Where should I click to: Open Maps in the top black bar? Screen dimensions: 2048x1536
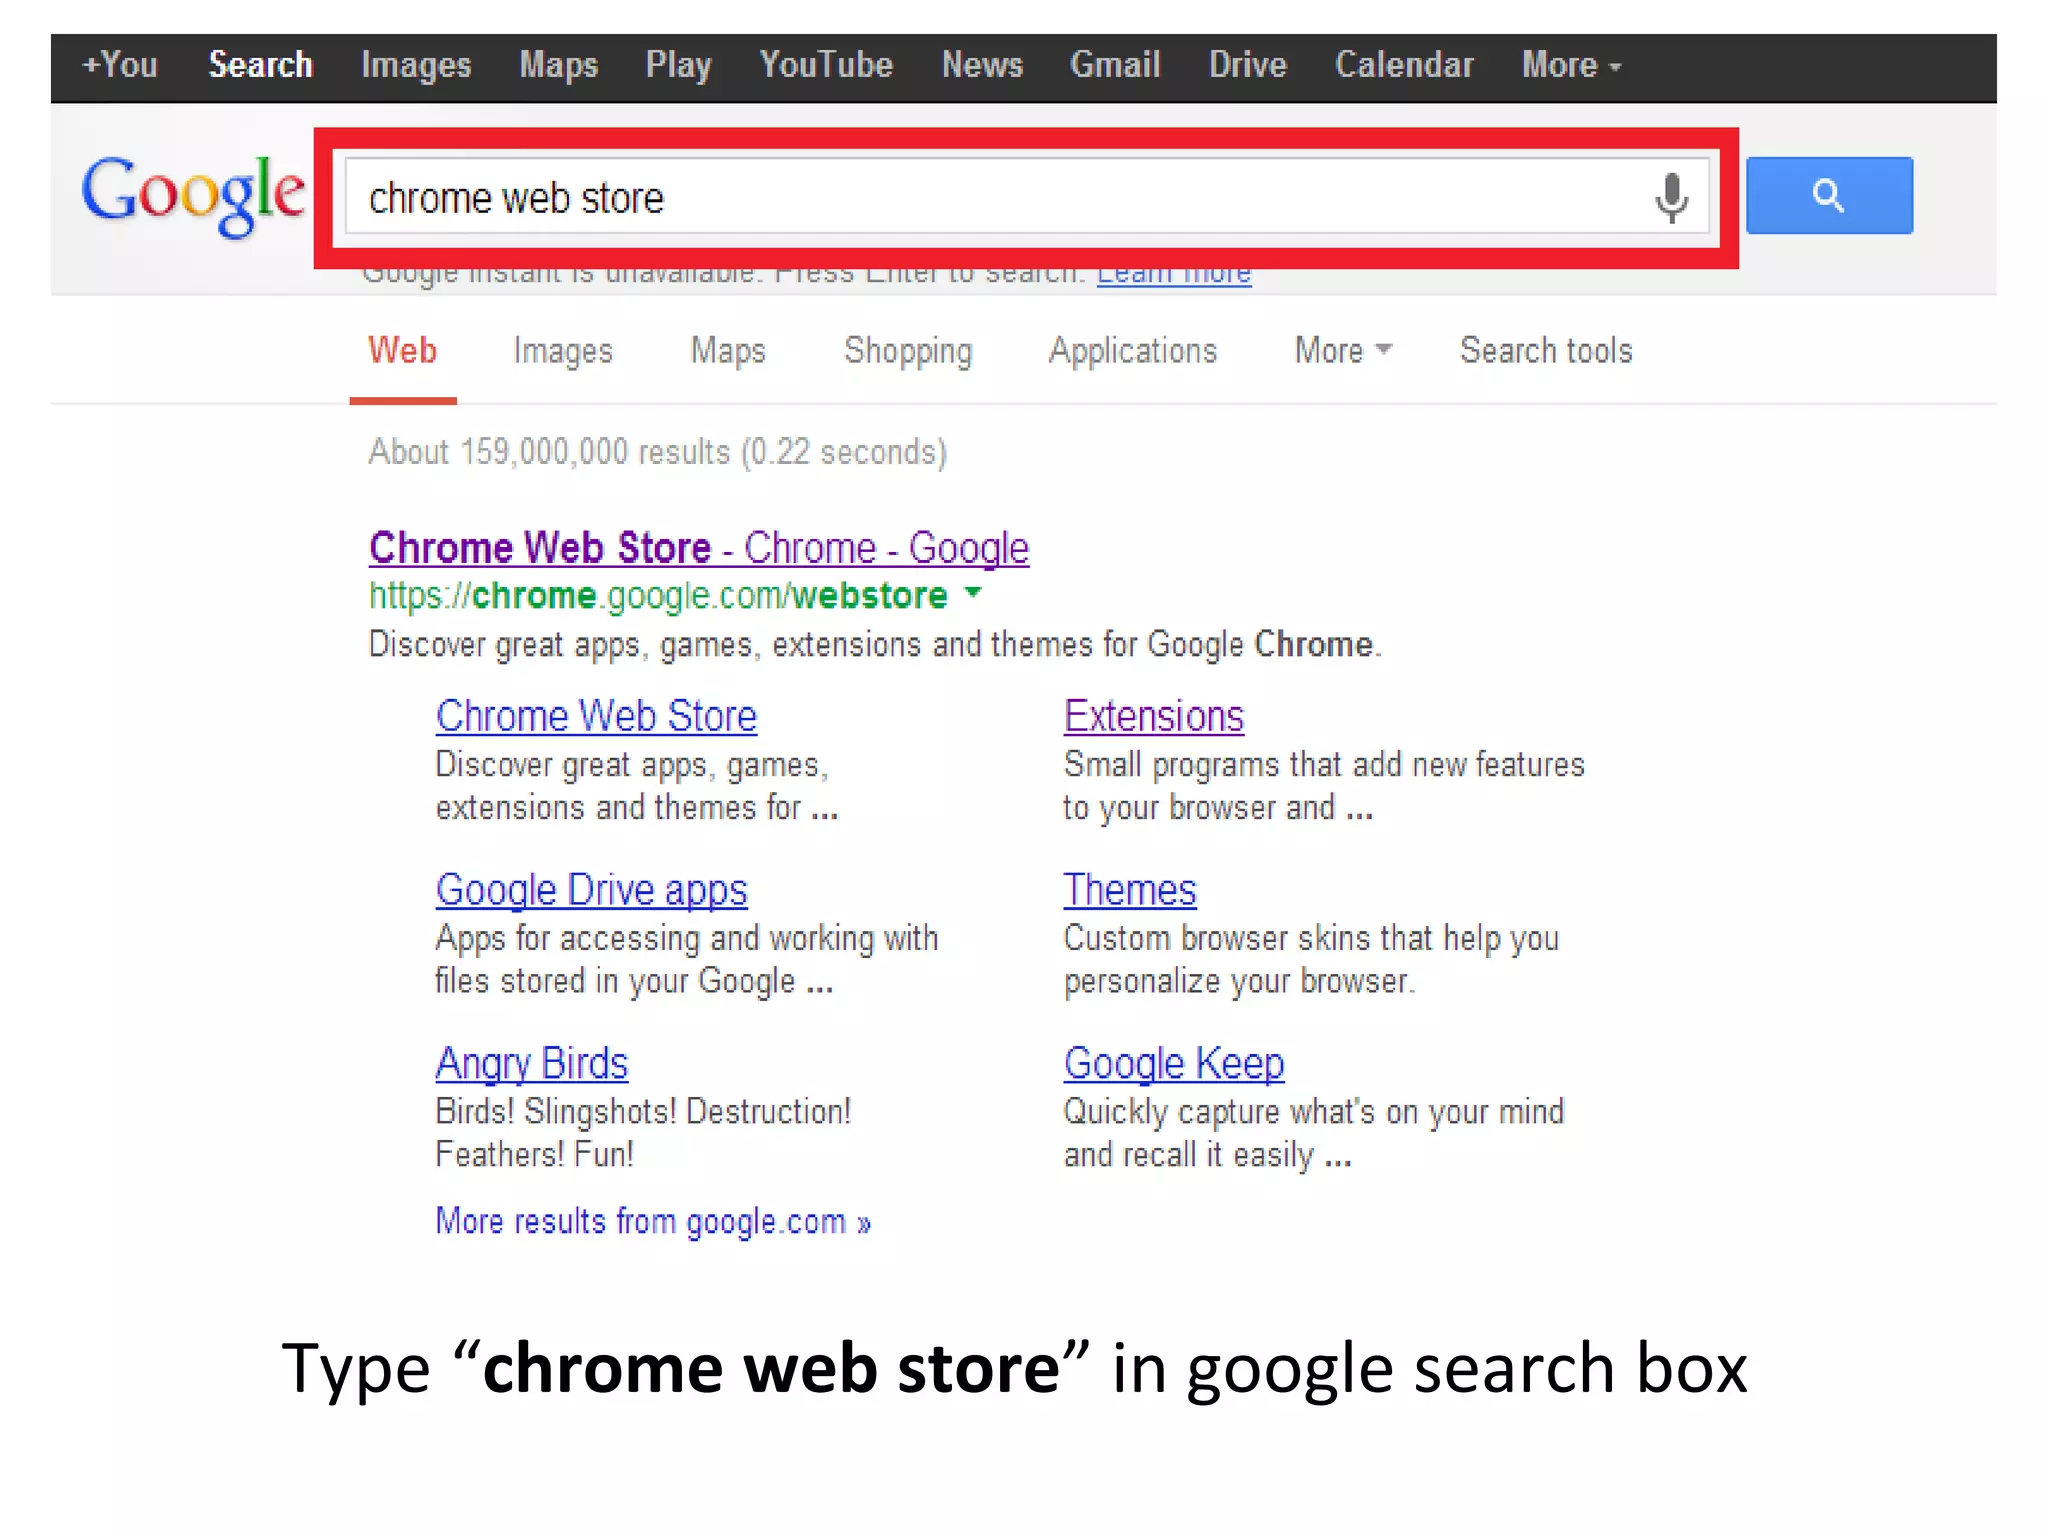558,66
